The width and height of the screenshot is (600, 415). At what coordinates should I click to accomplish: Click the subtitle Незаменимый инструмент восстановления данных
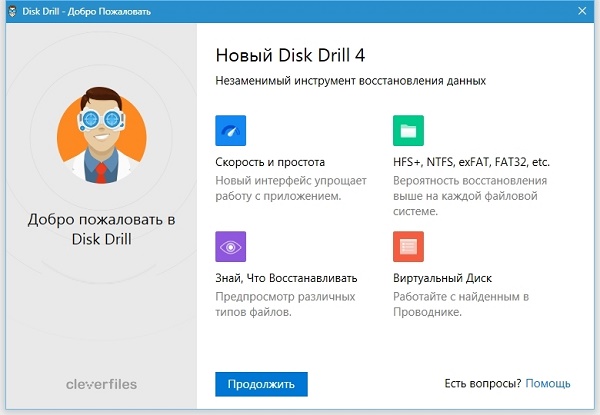tap(351, 81)
